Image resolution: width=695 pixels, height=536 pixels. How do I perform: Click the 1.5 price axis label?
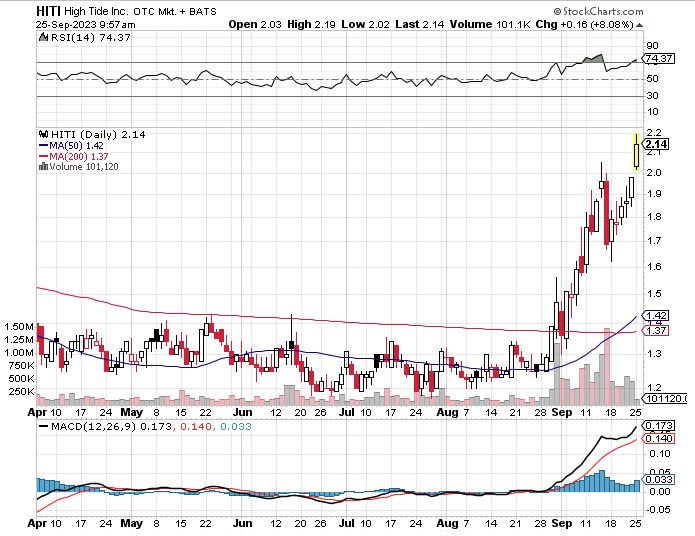(x=654, y=293)
